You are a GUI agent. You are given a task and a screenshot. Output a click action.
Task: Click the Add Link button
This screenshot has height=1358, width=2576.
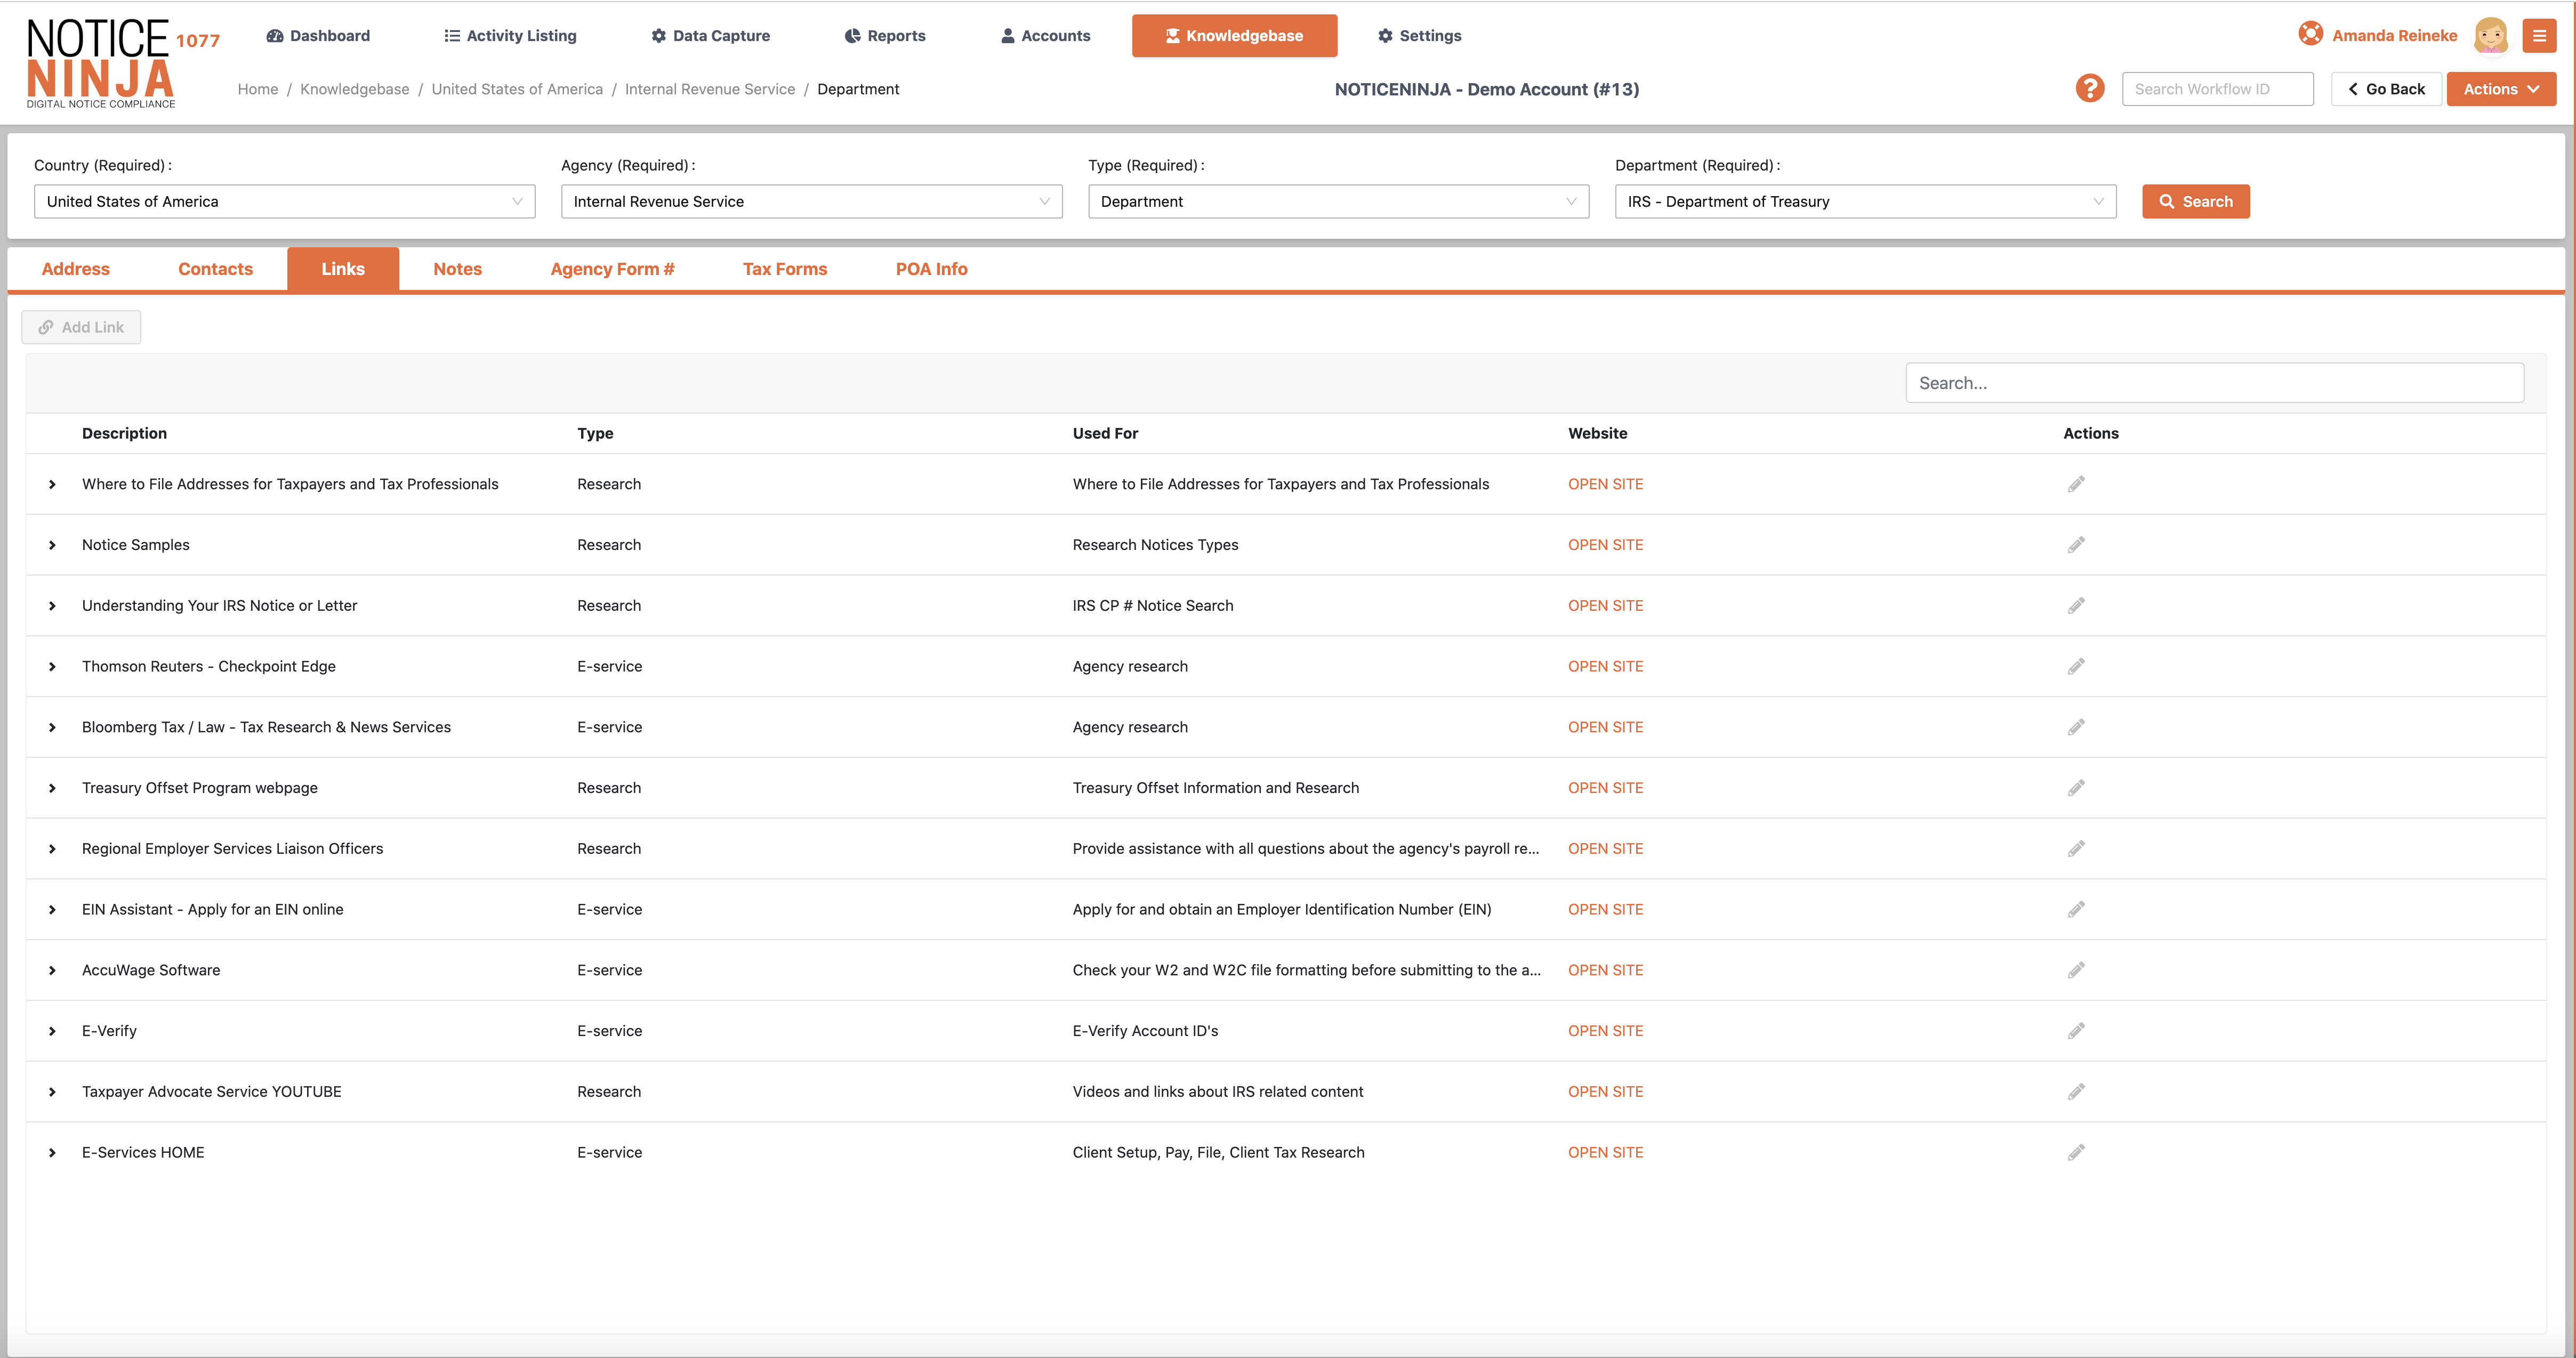[81, 327]
